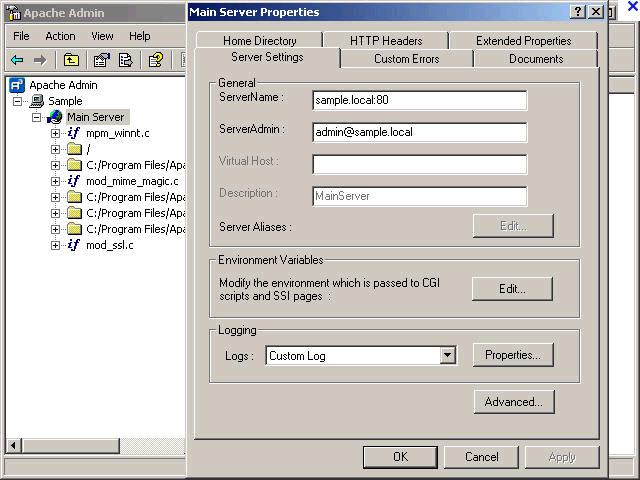Screen dimensions: 640x480
Task: Click the Description field showing MainServer
Action: coord(420,196)
